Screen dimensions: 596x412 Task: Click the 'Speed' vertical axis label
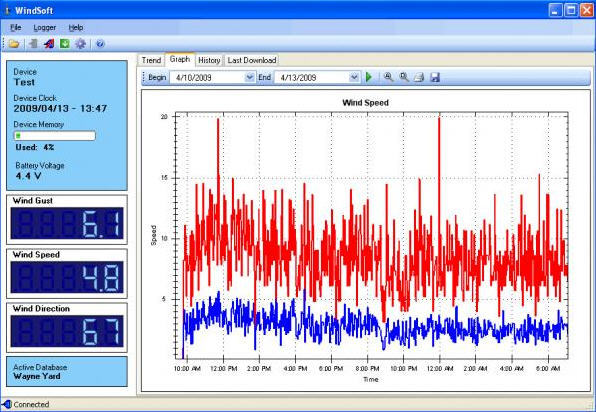coord(154,235)
